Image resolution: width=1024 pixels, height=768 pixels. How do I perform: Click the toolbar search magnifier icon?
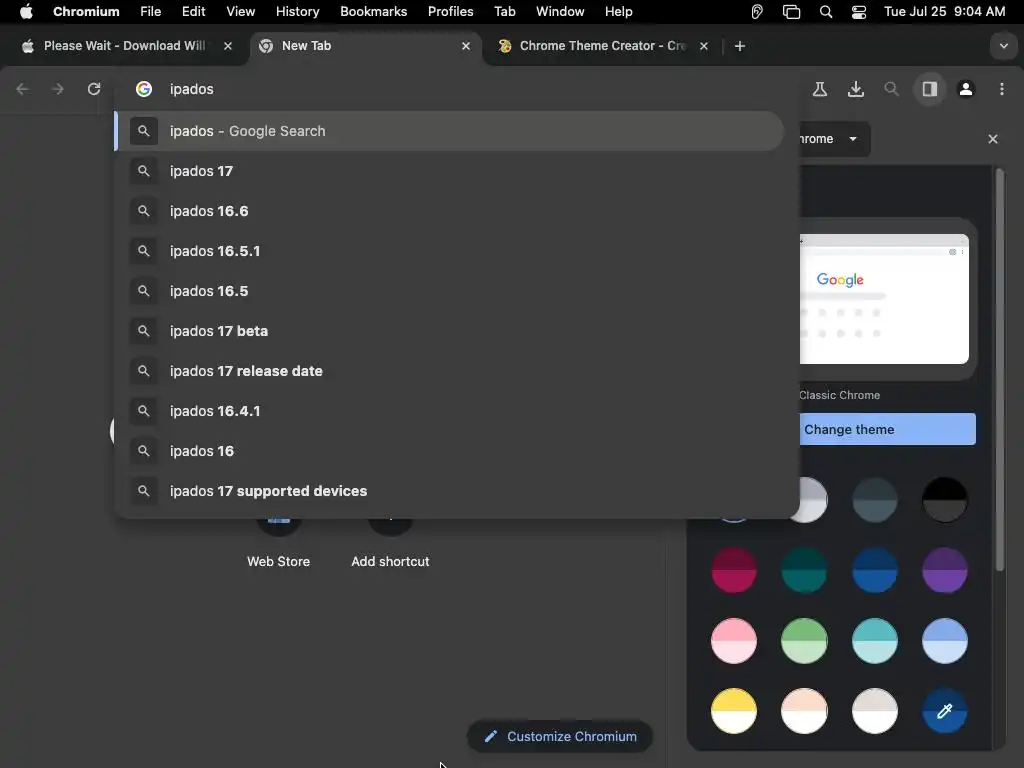coord(891,89)
